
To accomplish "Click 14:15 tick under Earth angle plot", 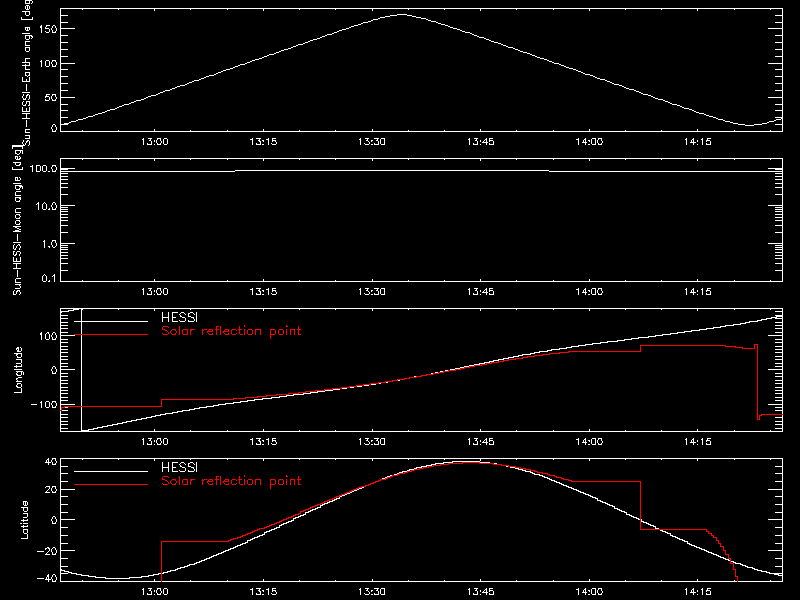I will [697, 142].
